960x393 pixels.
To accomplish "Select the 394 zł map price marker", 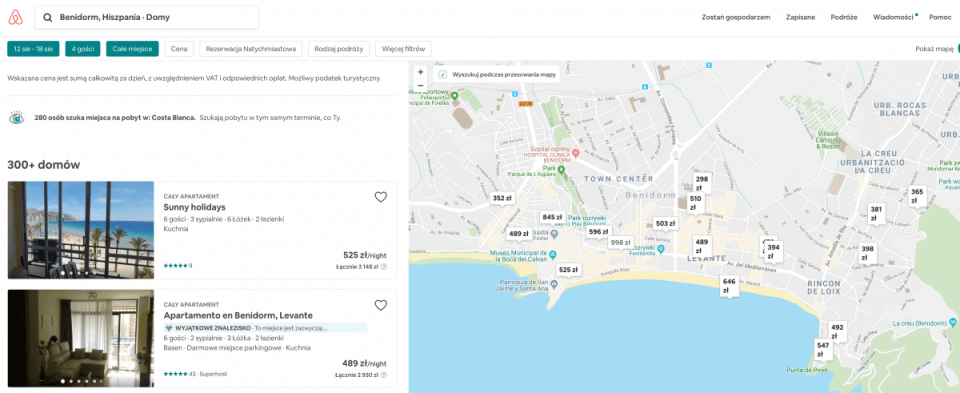I will pos(774,252).
